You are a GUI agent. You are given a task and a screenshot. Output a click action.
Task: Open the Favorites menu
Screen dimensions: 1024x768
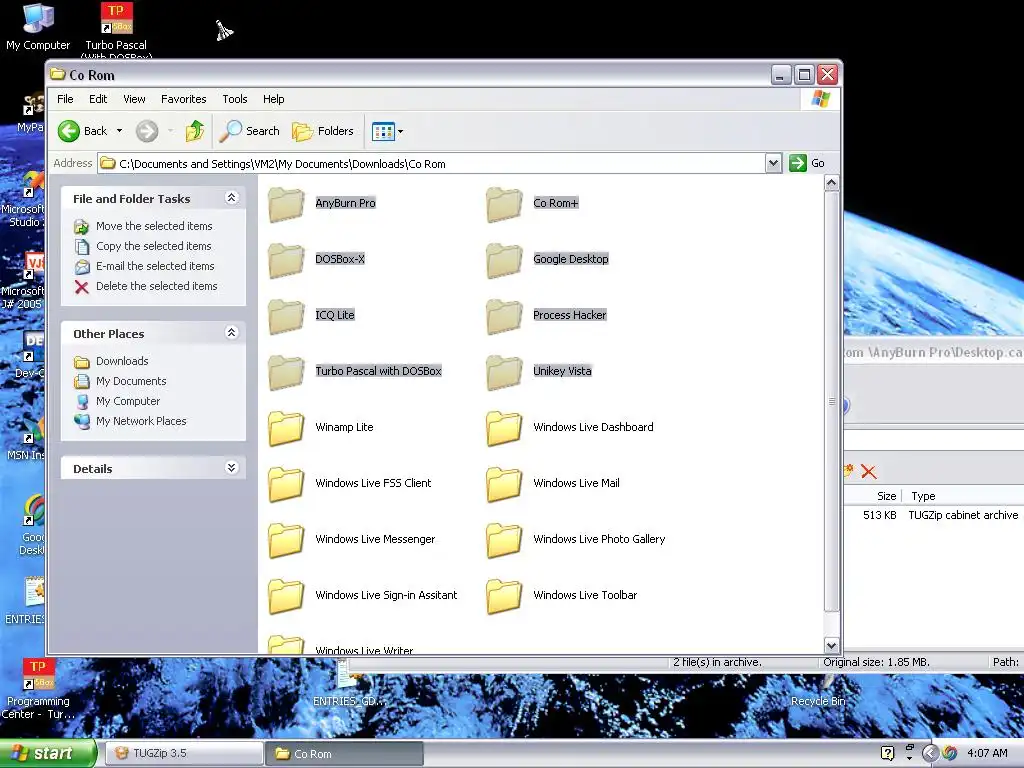[x=184, y=99]
